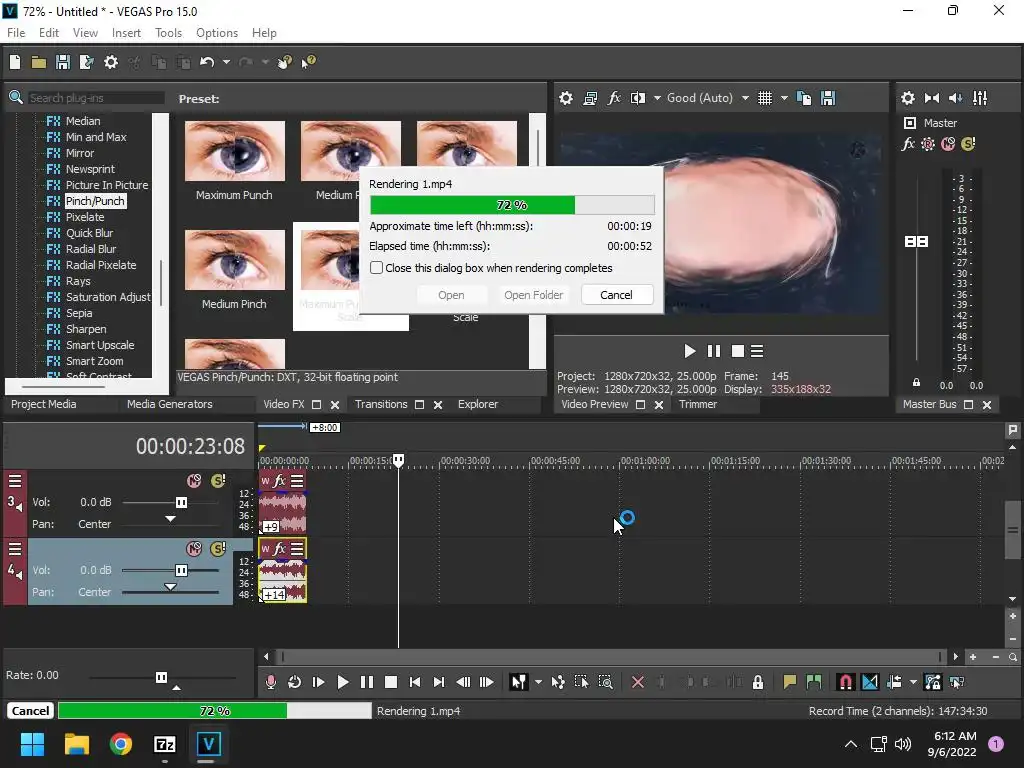Screen dimensions: 1024x768
Task: Click track 3 volume slider handle
Action: point(182,502)
